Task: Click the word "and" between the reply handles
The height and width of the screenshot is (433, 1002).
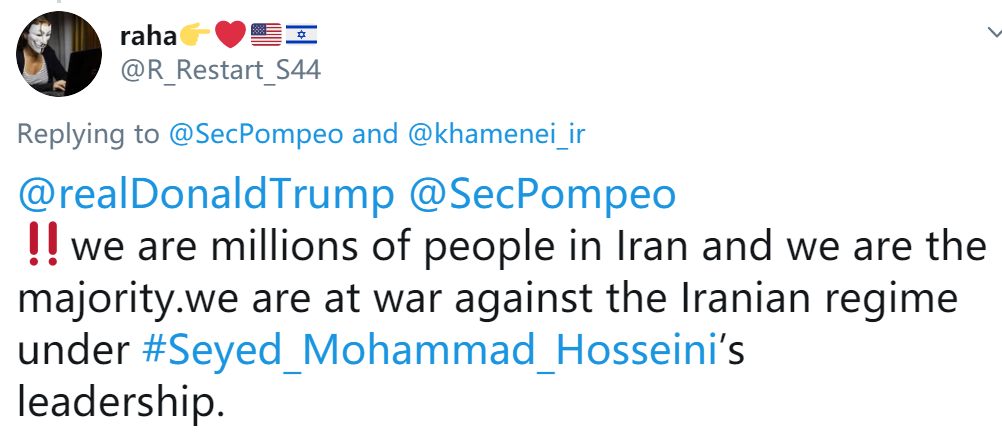Action: [375, 134]
